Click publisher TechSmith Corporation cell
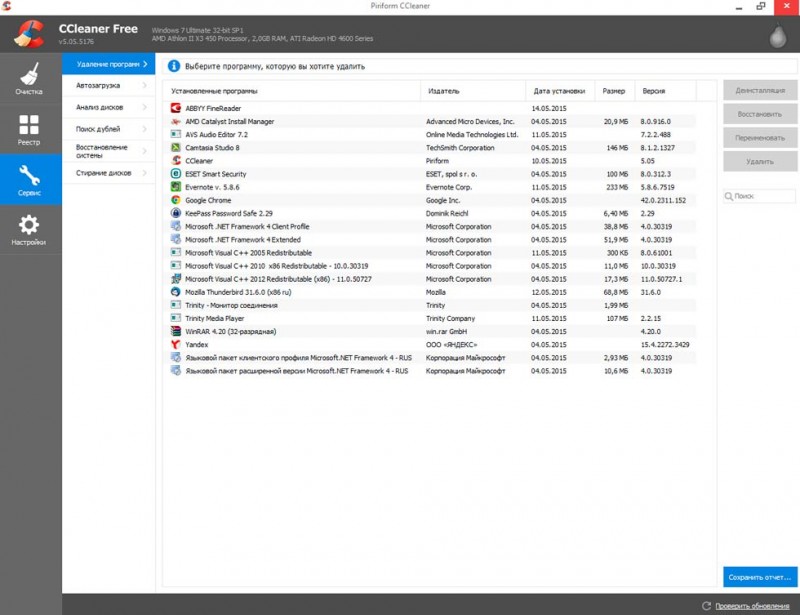Image resolution: width=800 pixels, height=615 pixels. point(460,147)
